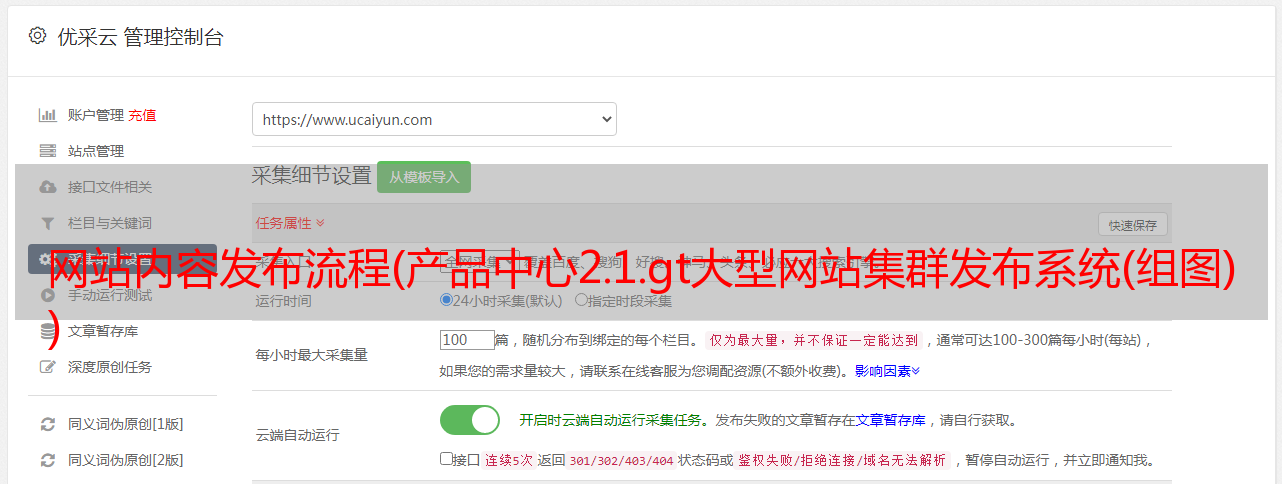Open the site URL dropdown https://www.ucaiyun.com
Screen dimensions: 1282x484
click(434, 119)
